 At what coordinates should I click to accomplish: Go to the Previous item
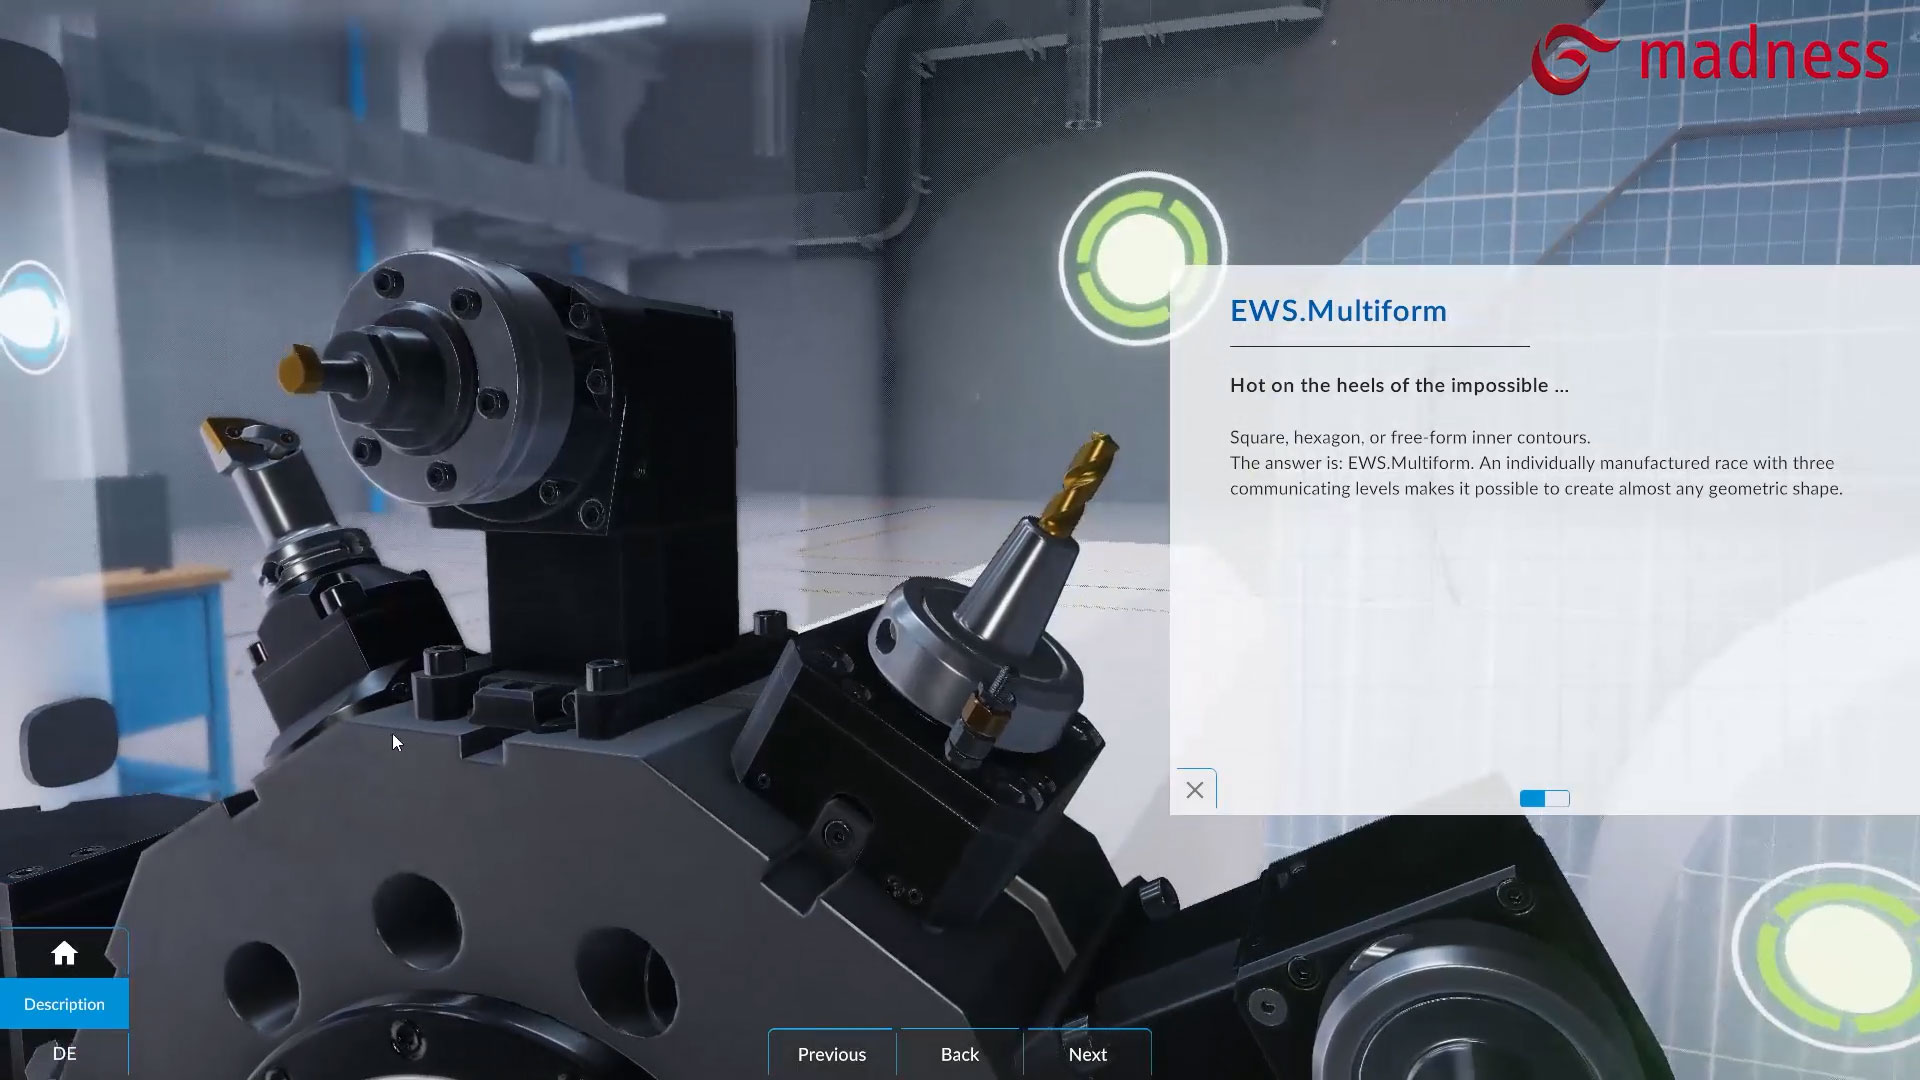831,1054
